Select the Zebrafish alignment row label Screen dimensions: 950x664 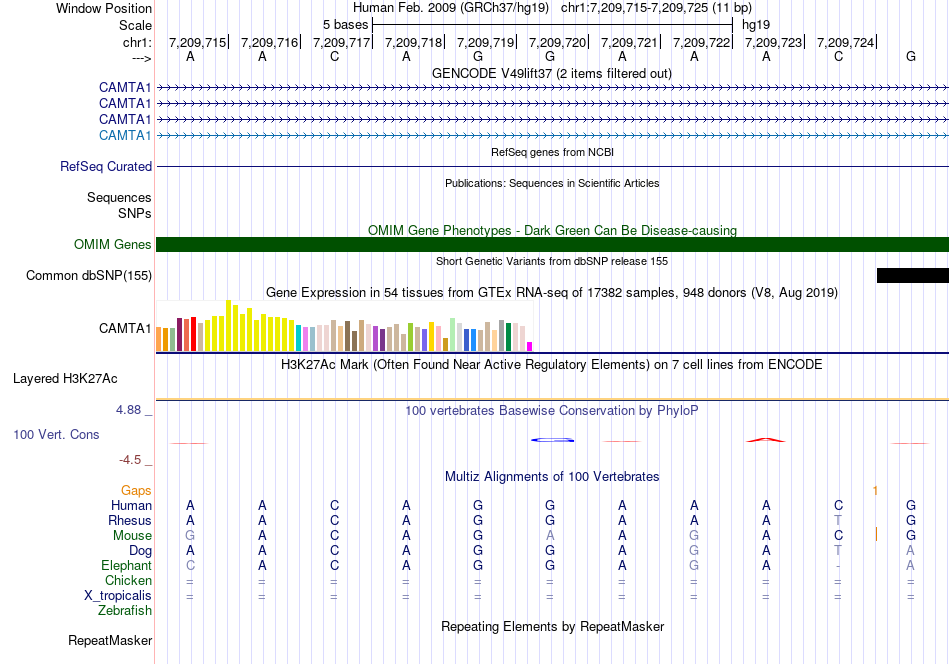[x=125, y=611]
